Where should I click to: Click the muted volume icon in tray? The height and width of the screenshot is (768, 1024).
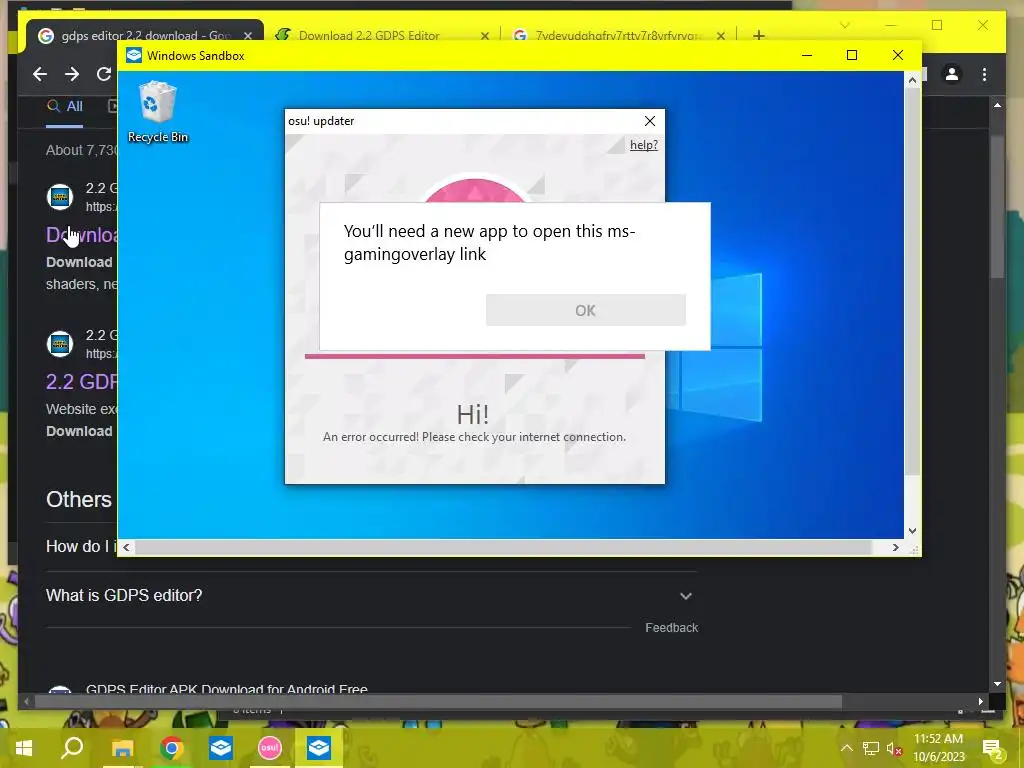coord(893,748)
